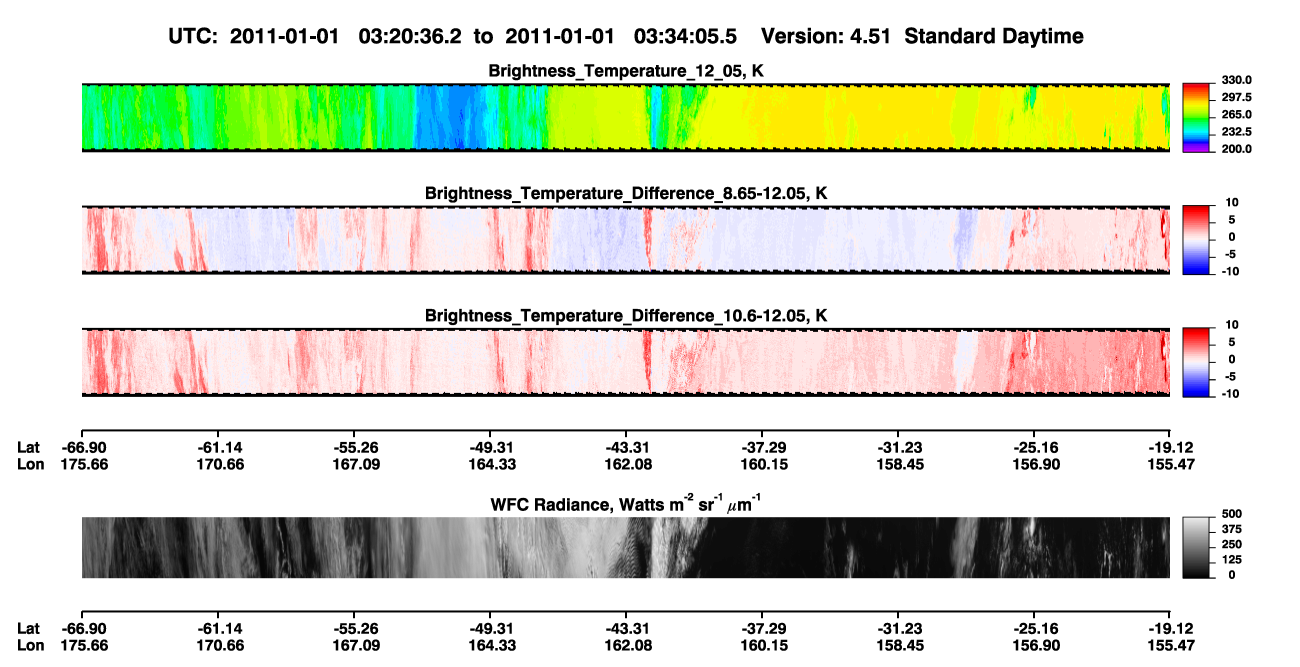Click the '200.0' color bar label
Screen dimensions: 1300x667
[1236, 149]
